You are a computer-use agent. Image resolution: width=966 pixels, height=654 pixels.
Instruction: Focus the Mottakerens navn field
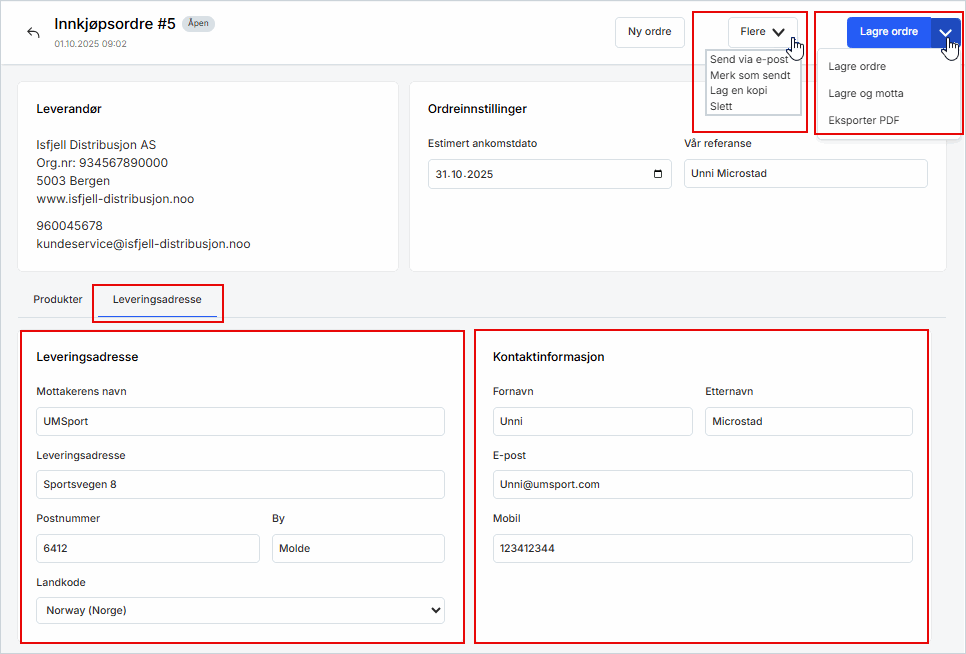pos(240,421)
